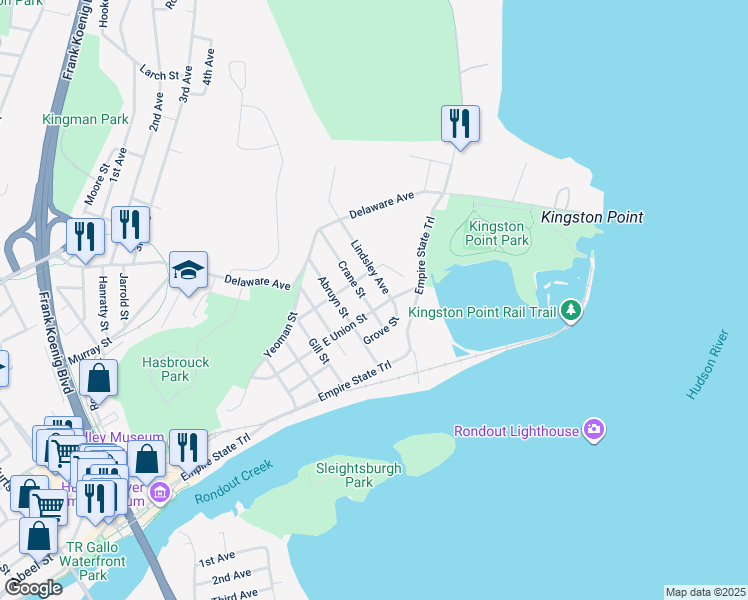Open the shopping bag marker near Murray St
Viewport: 748px width, 600px height.
coord(98,379)
